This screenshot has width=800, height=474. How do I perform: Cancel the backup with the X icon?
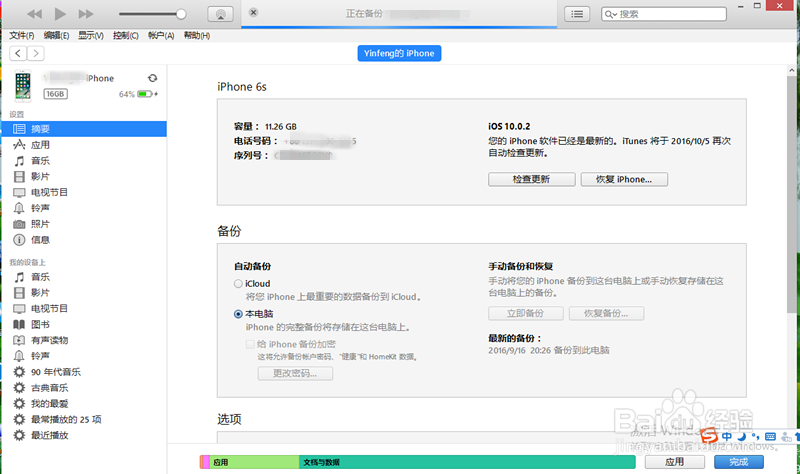coord(253,12)
